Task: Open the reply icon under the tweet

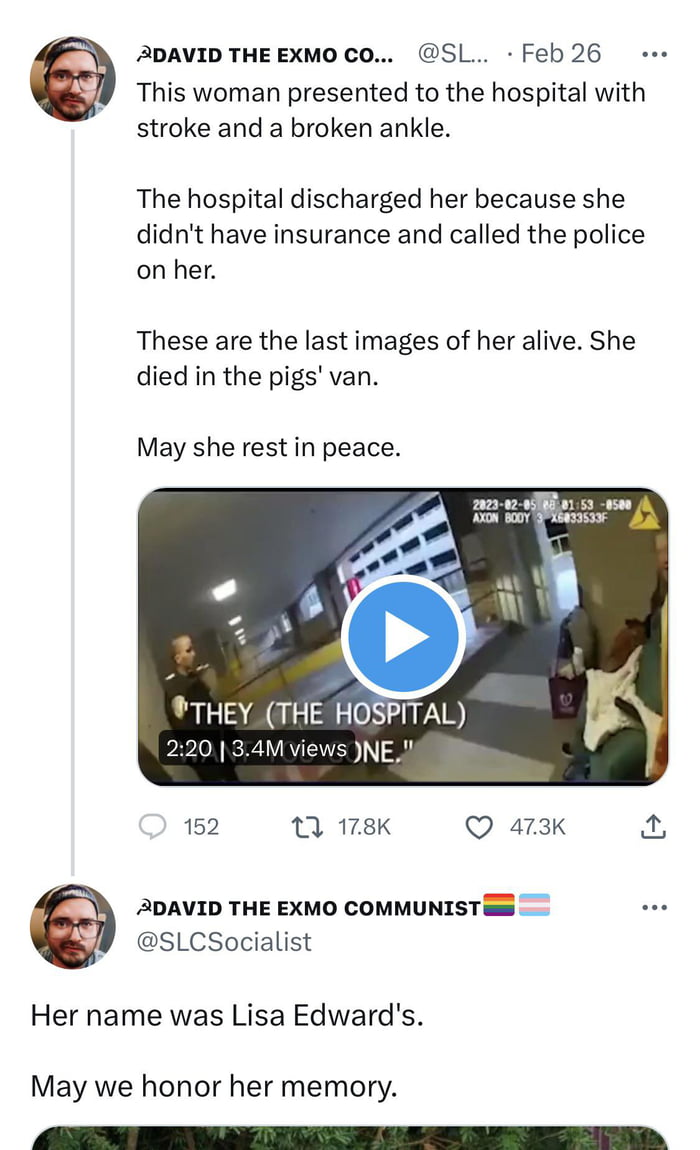Action: click(151, 826)
